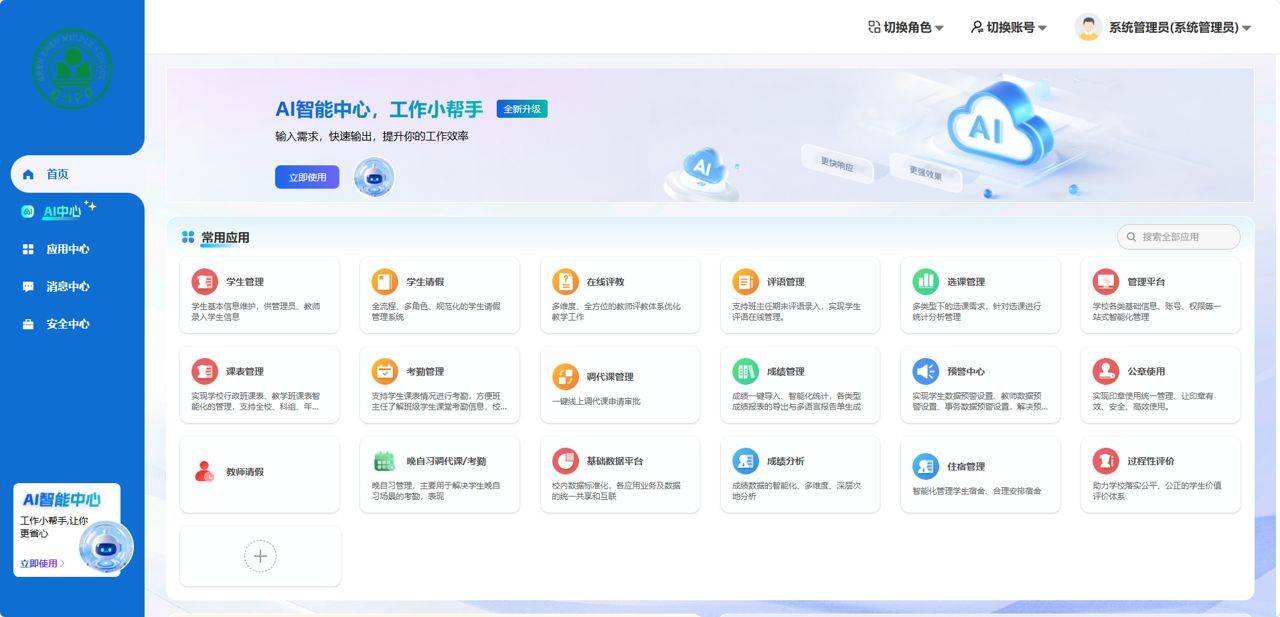Click the 常用应用 heading text
Image resolution: width=1280 pixels, height=617 pixels.
pos(225,237)
